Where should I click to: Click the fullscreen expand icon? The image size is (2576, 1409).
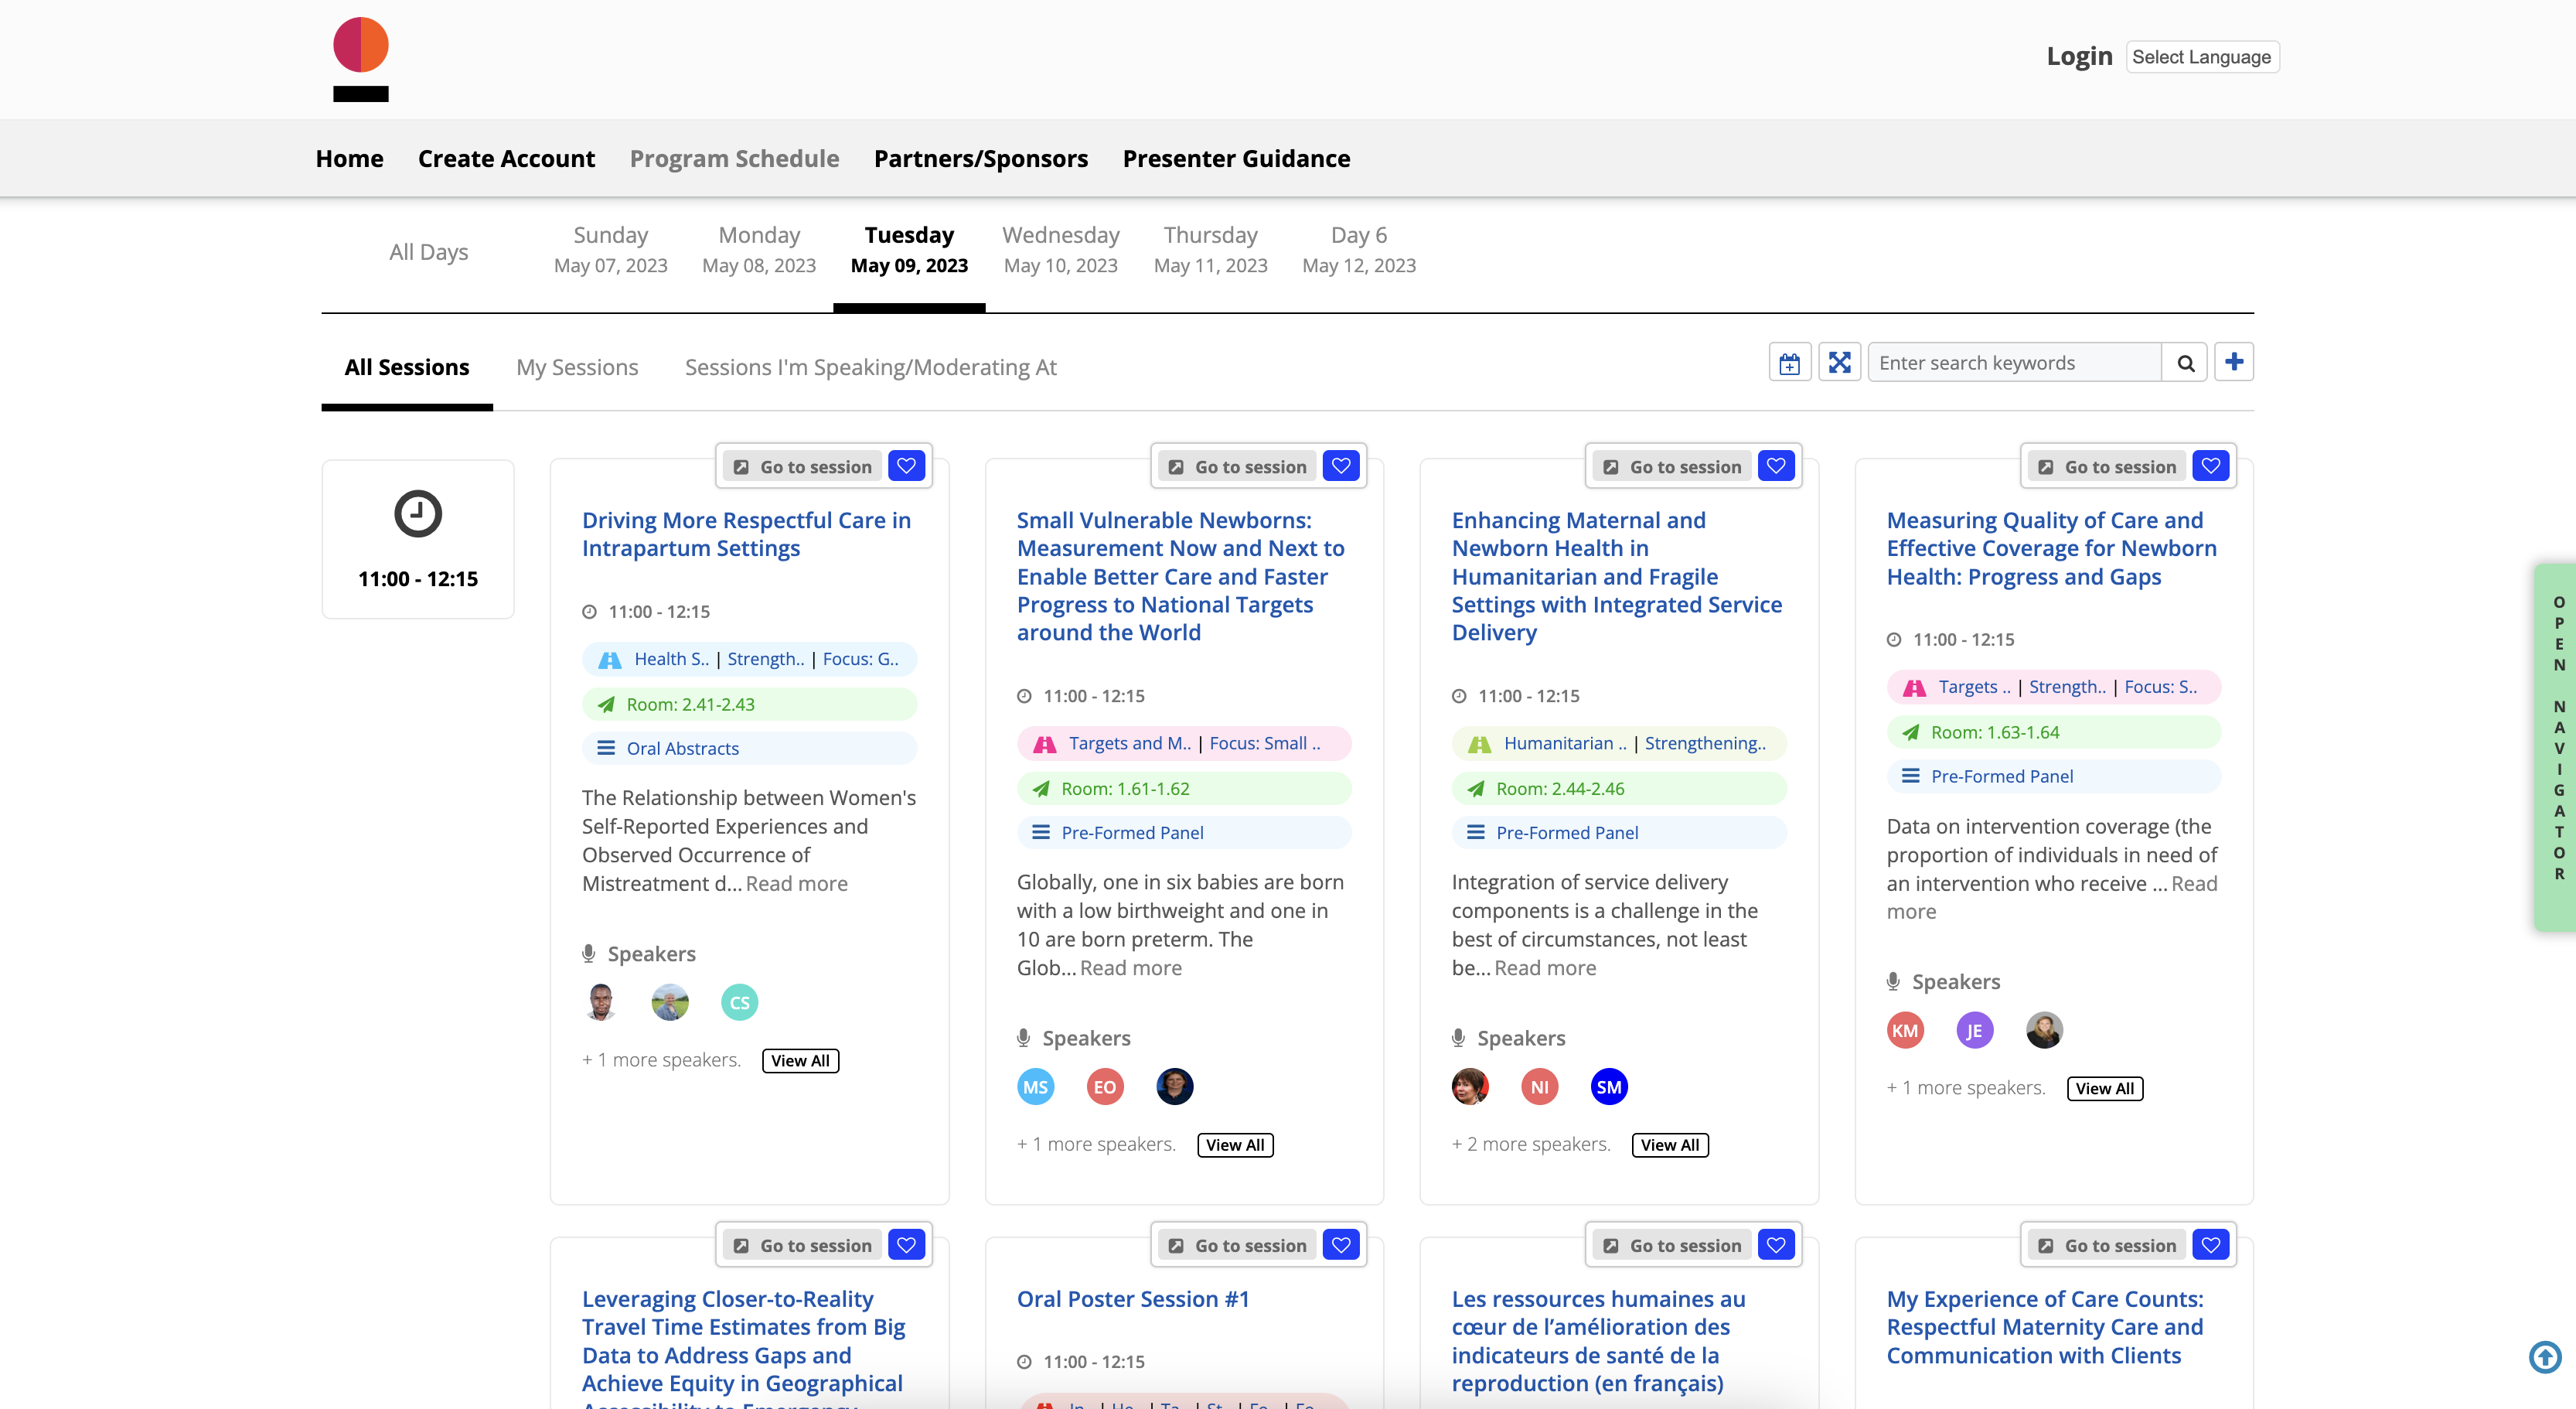1839,363
